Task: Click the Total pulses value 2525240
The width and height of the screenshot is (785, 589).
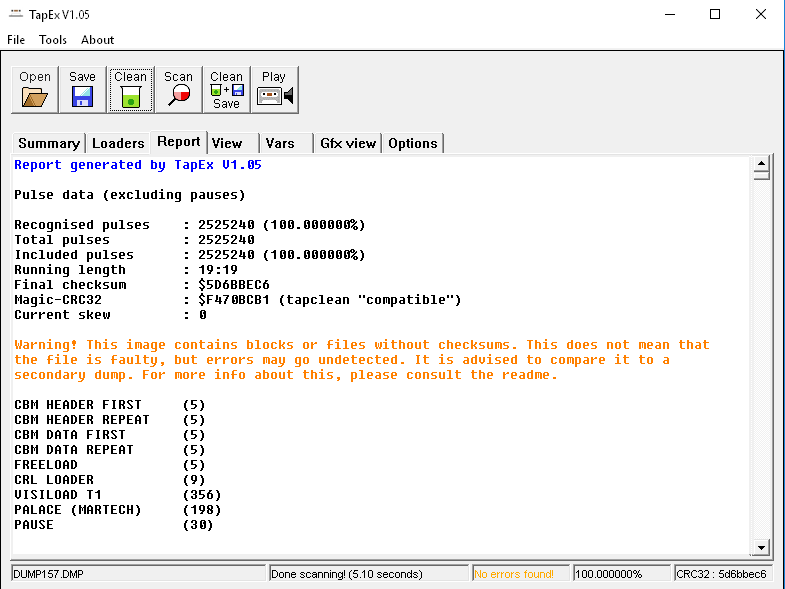Action: (x=226, y=240)
